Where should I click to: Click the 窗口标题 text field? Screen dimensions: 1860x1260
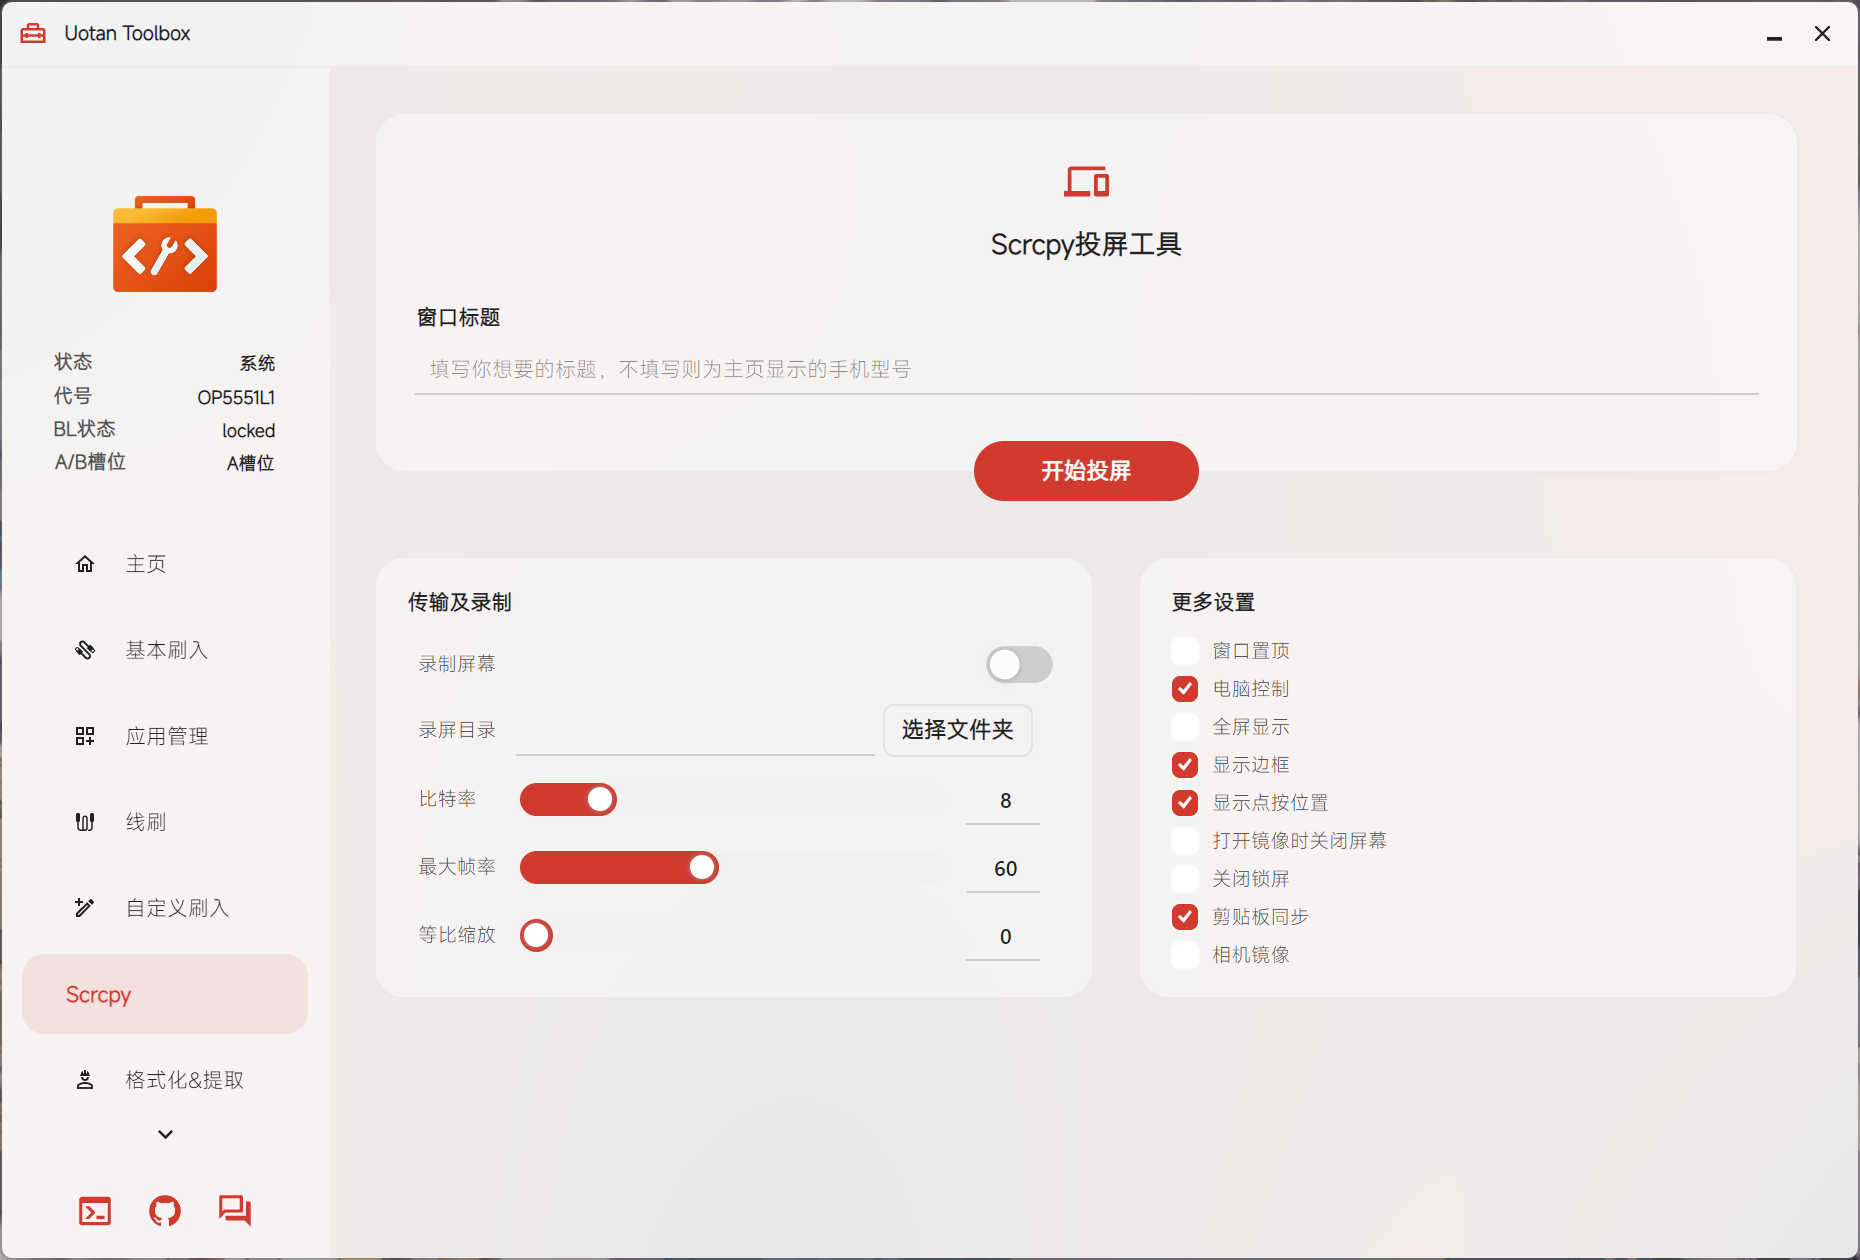pyautogui.click(x=1086, y=370)
